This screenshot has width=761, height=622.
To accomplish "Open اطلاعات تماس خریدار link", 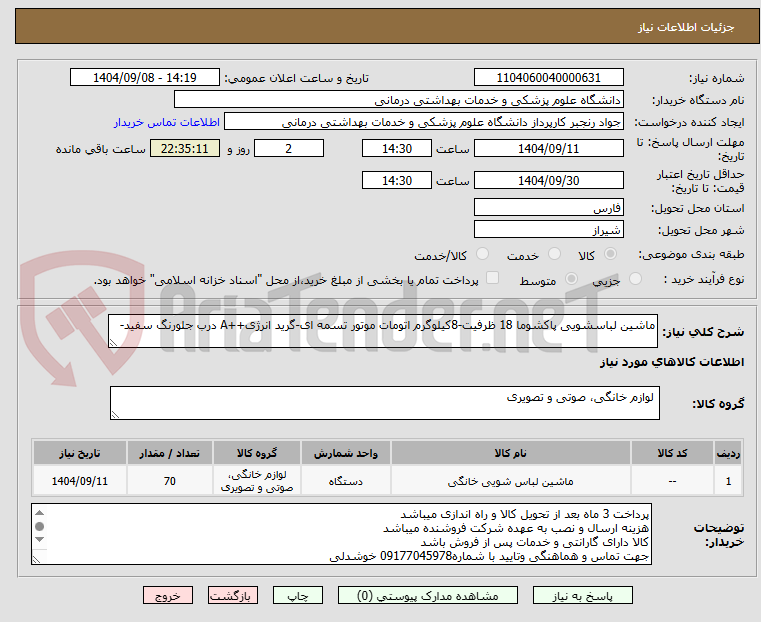I will click(167, 122).
